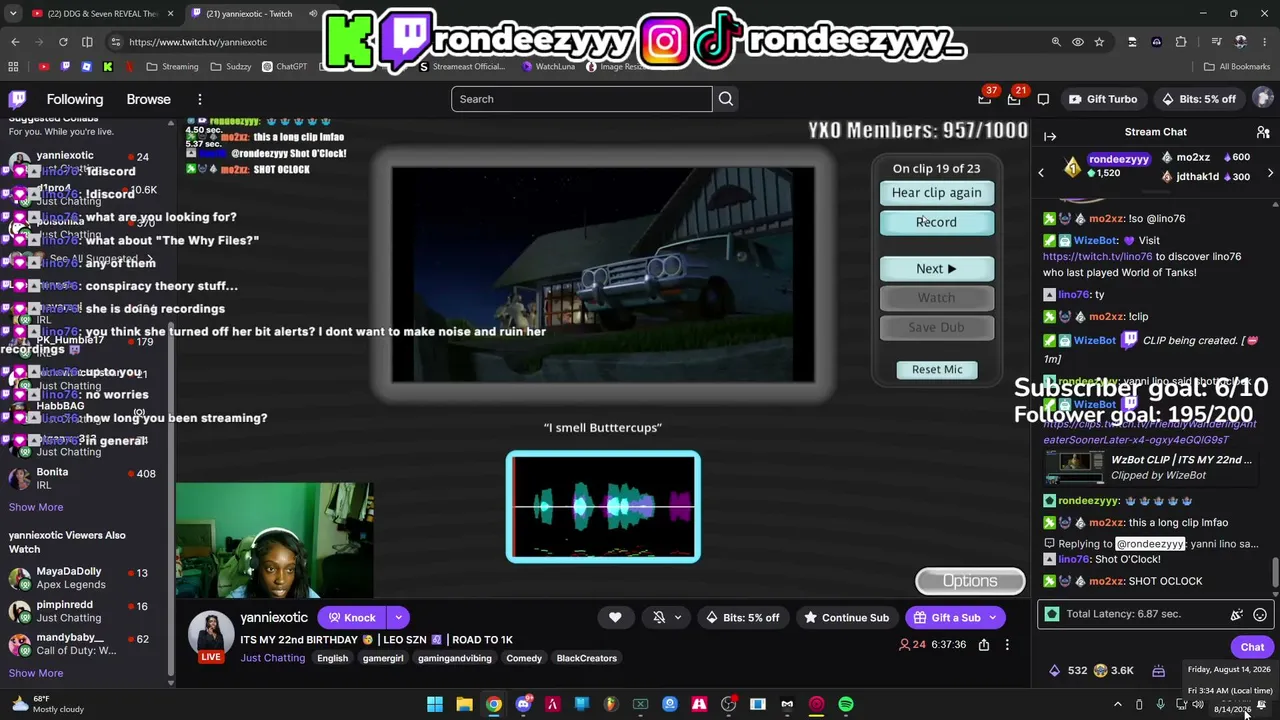Click the Continue Sub button
Viewport: 1280px width, 720px height.
click(x=847, y=618)
